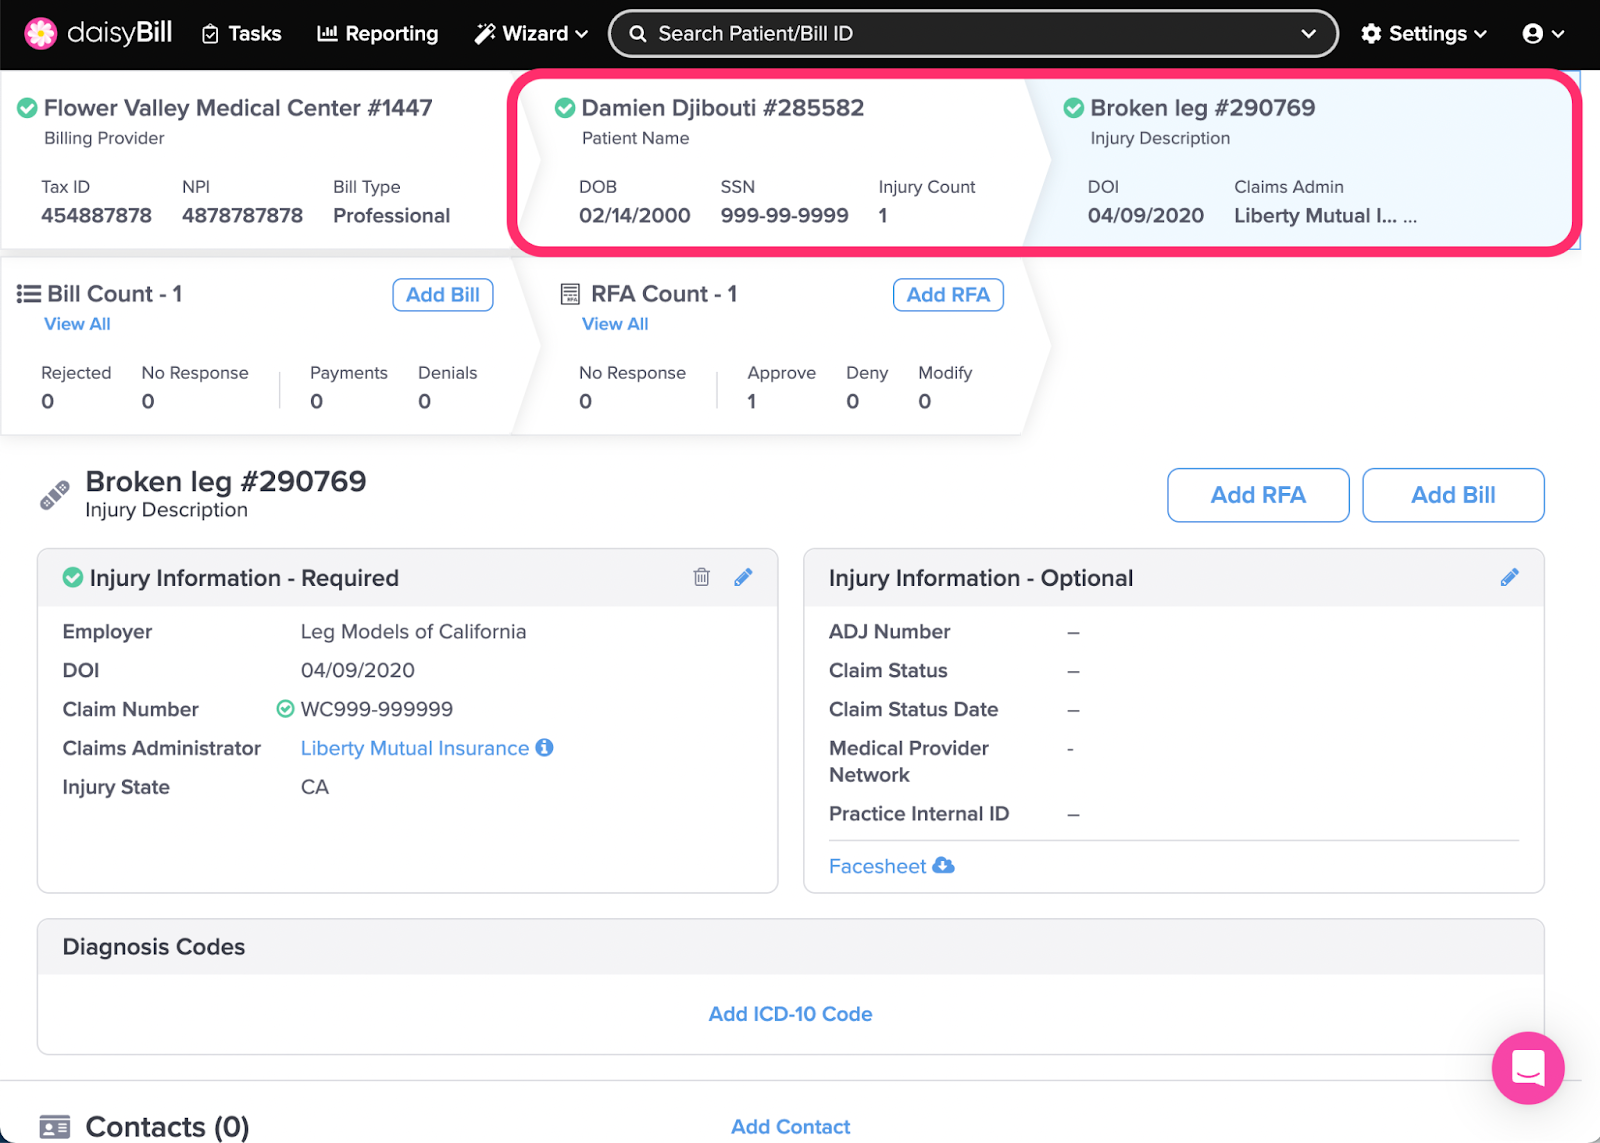The height and width of the screenshot is (1143, 1600).
Task: Click the daisyBill flower logo
Action: click(x=41, y=33)
